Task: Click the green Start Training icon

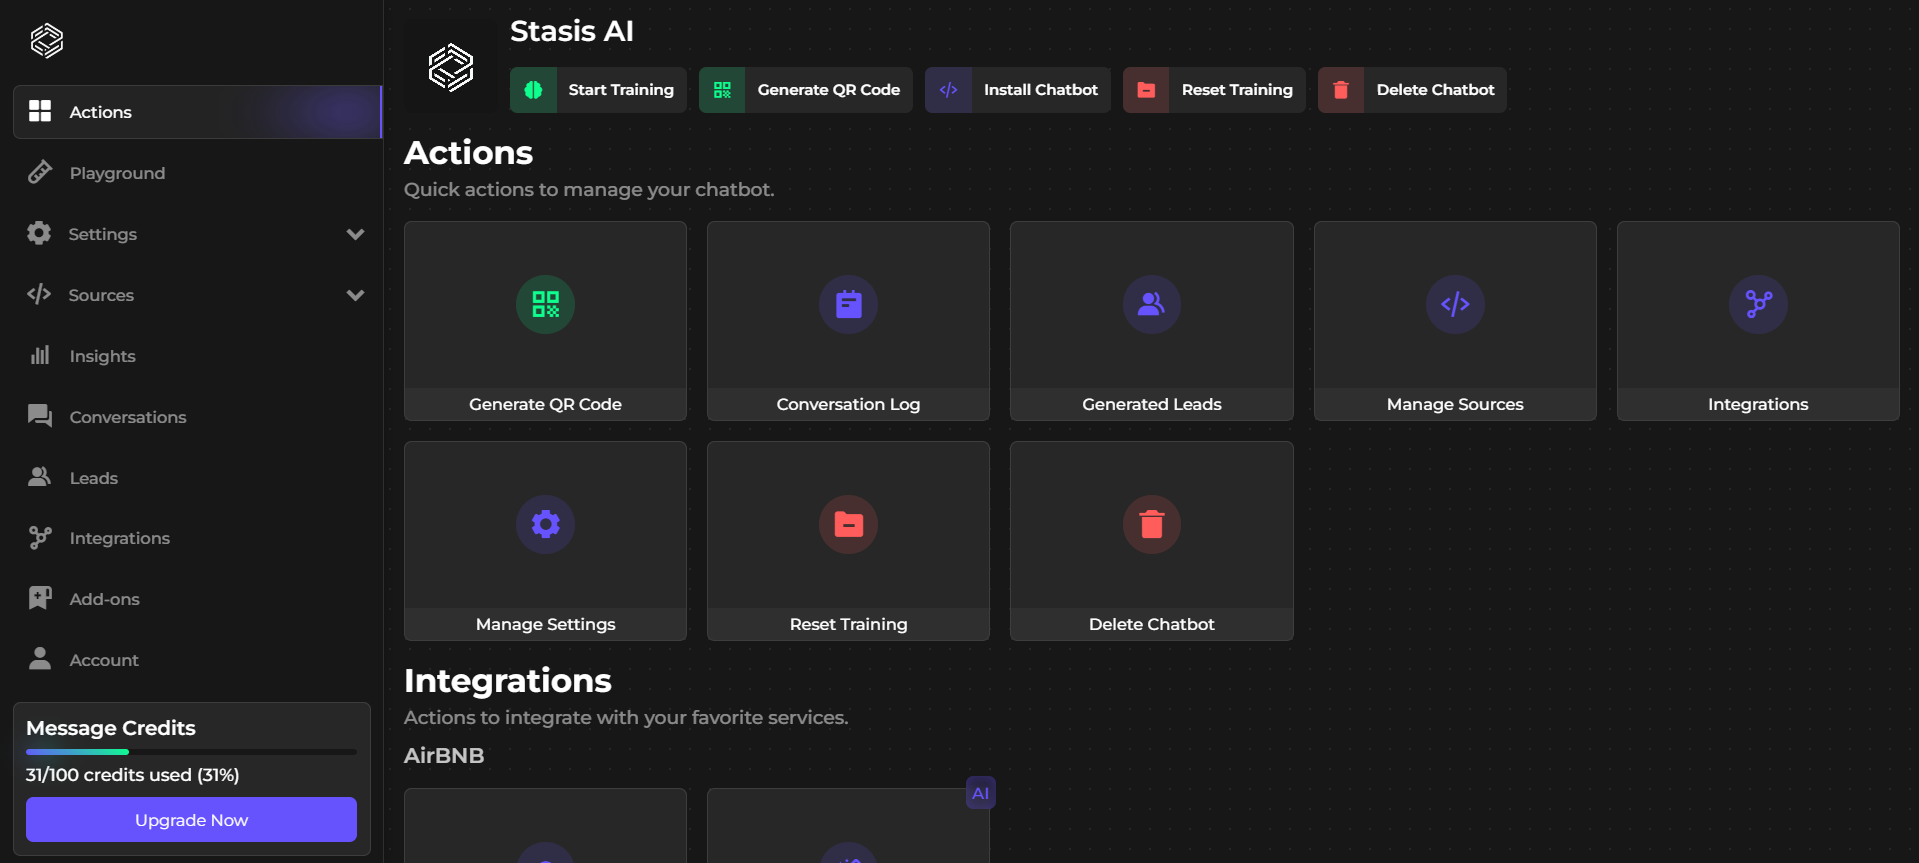Action: (533, 90)
